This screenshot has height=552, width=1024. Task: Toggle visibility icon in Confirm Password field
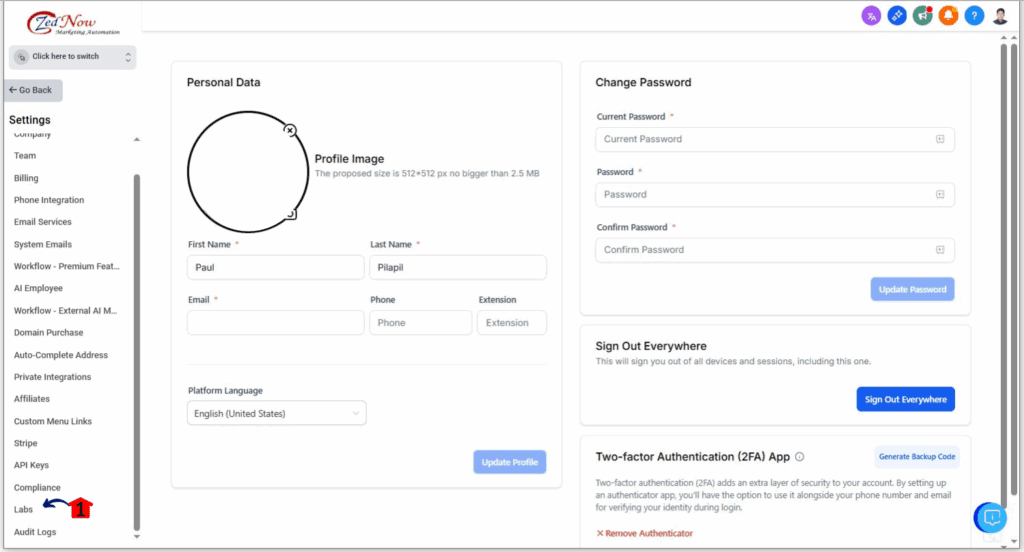click(x=940, y=250)
